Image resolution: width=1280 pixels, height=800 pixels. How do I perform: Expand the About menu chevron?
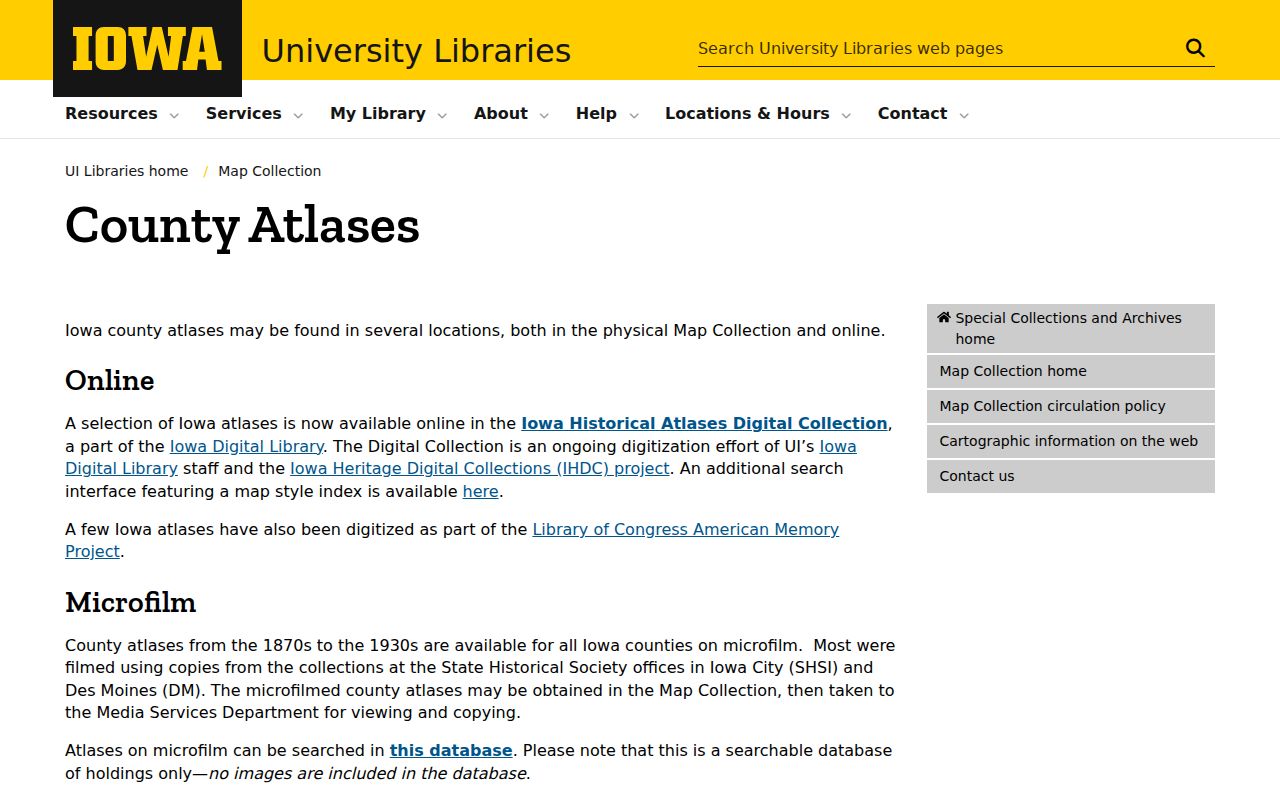pos(544,115)
